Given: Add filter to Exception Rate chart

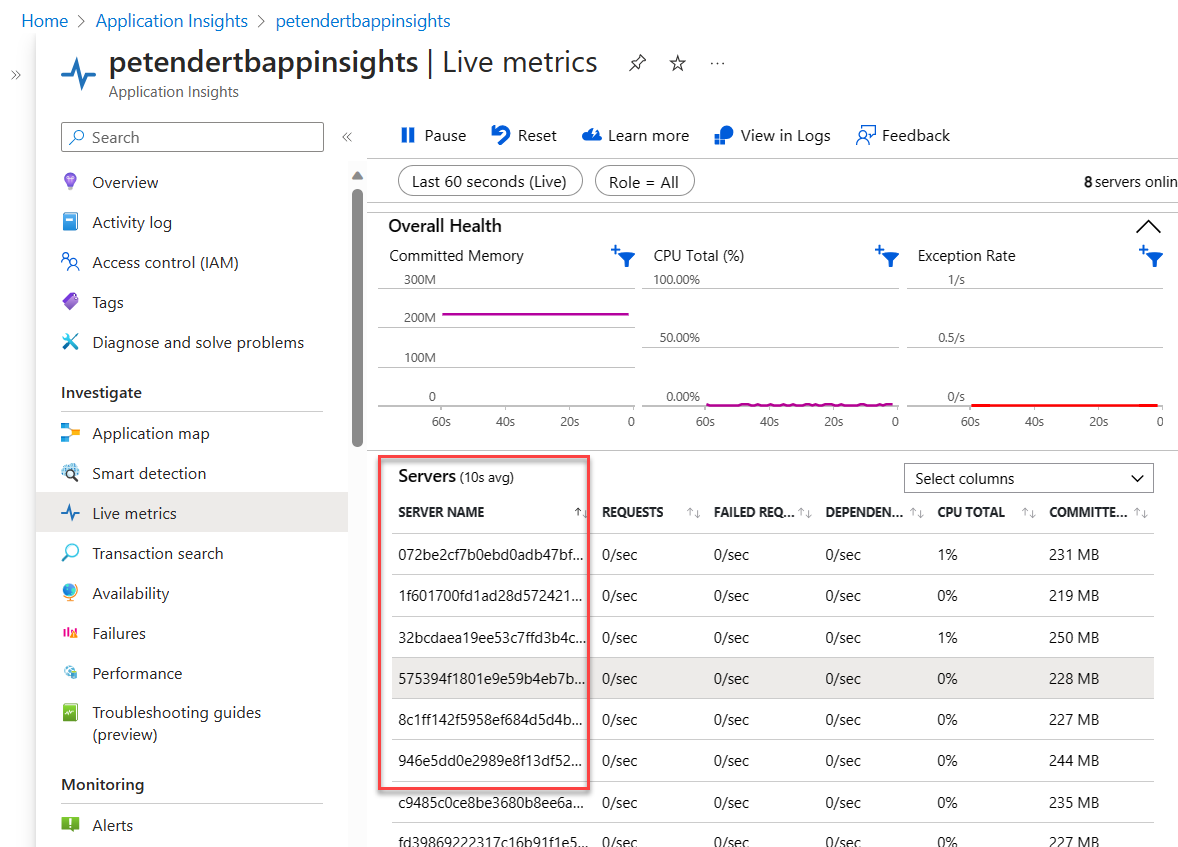Looking at the screenshot, I should coord(1151,256).
